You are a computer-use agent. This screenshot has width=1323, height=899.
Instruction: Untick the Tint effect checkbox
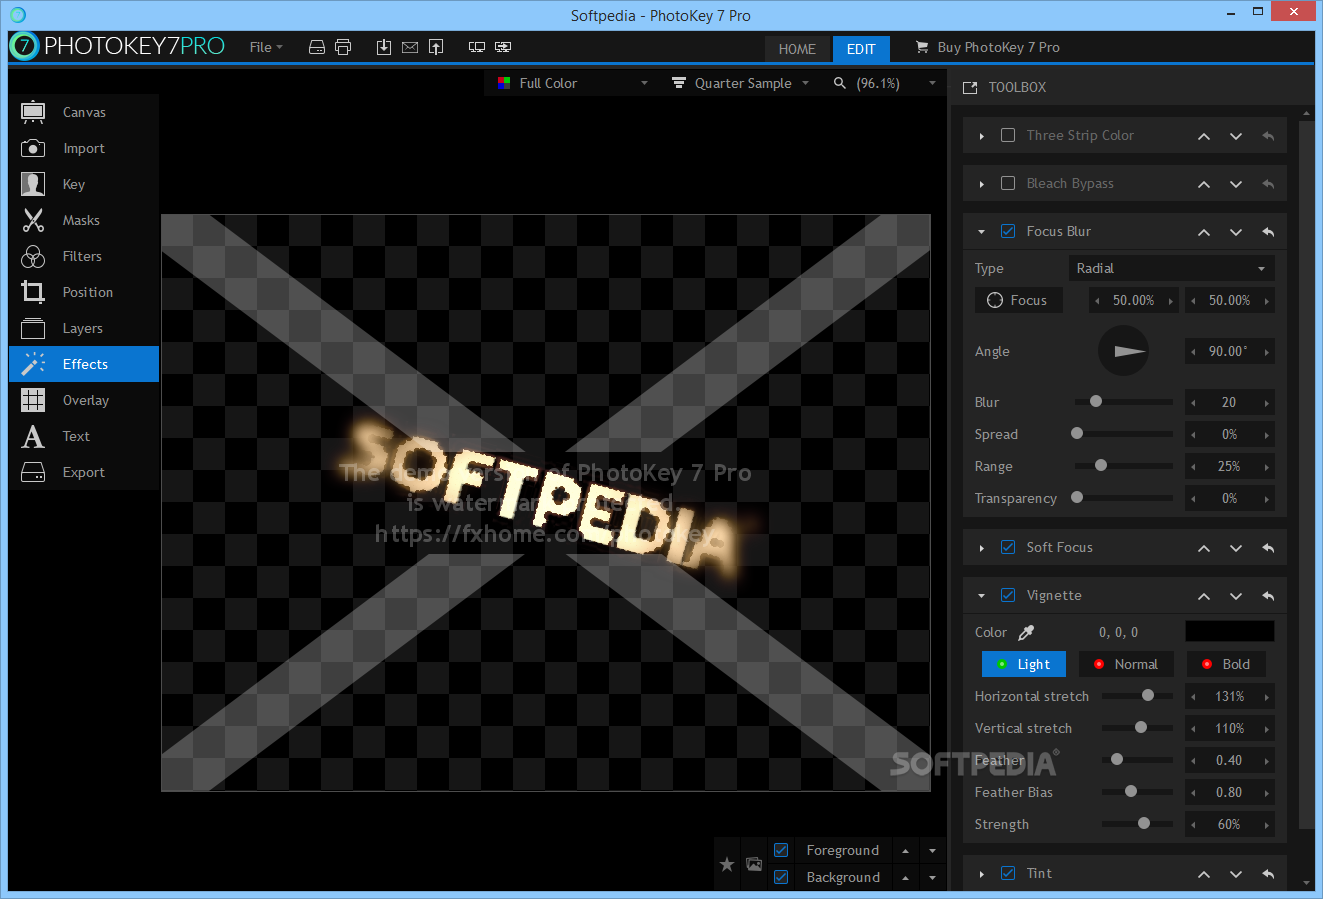[x=1008, y=873]
